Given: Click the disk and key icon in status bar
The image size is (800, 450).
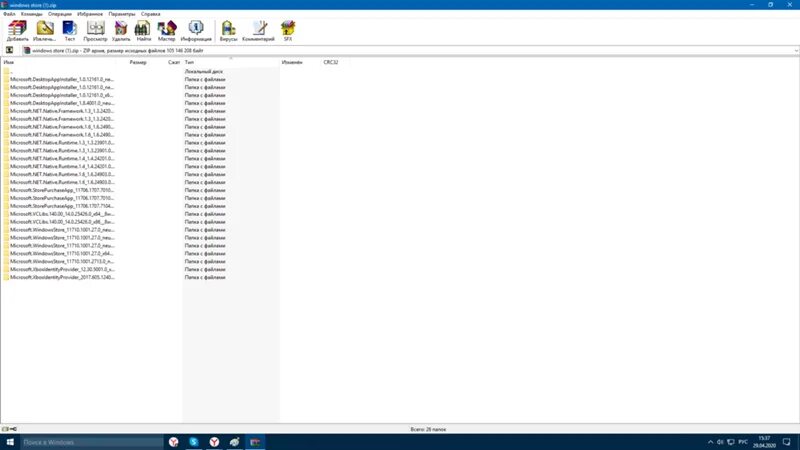Looking at the screenshot, I should [x=9, y=429].
